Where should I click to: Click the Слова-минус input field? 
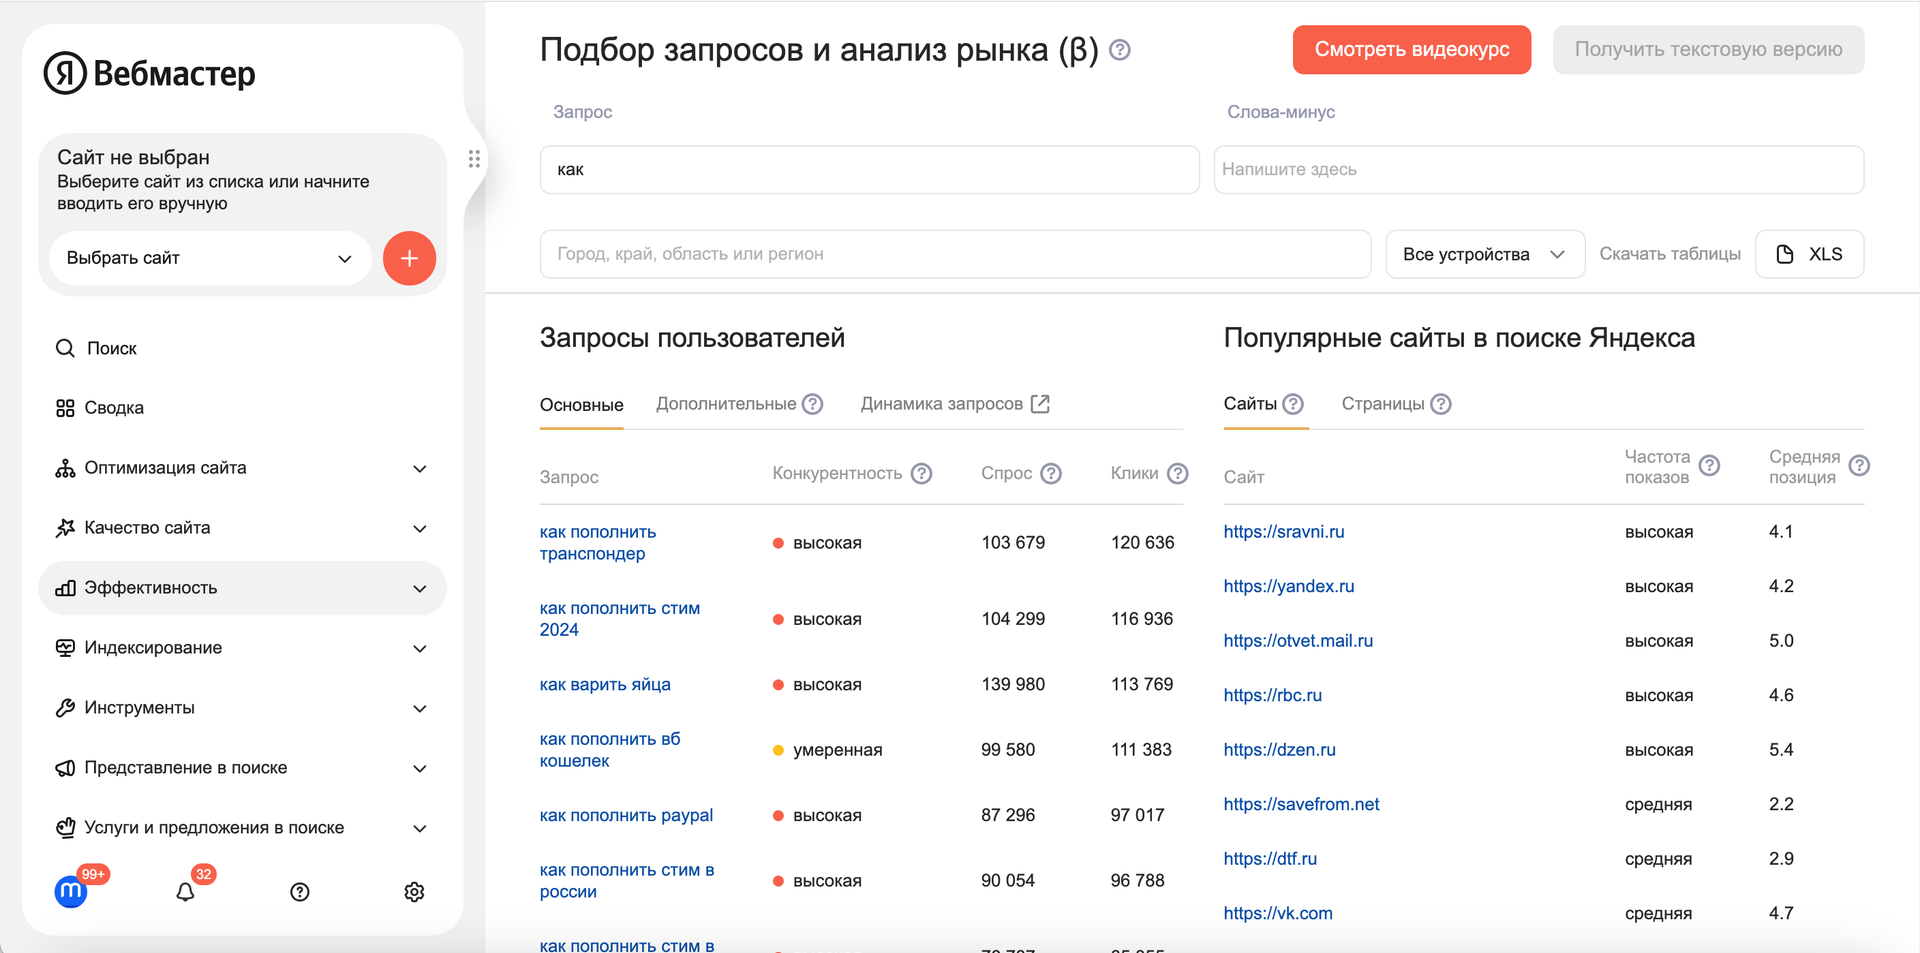(x=1539, y=170)
